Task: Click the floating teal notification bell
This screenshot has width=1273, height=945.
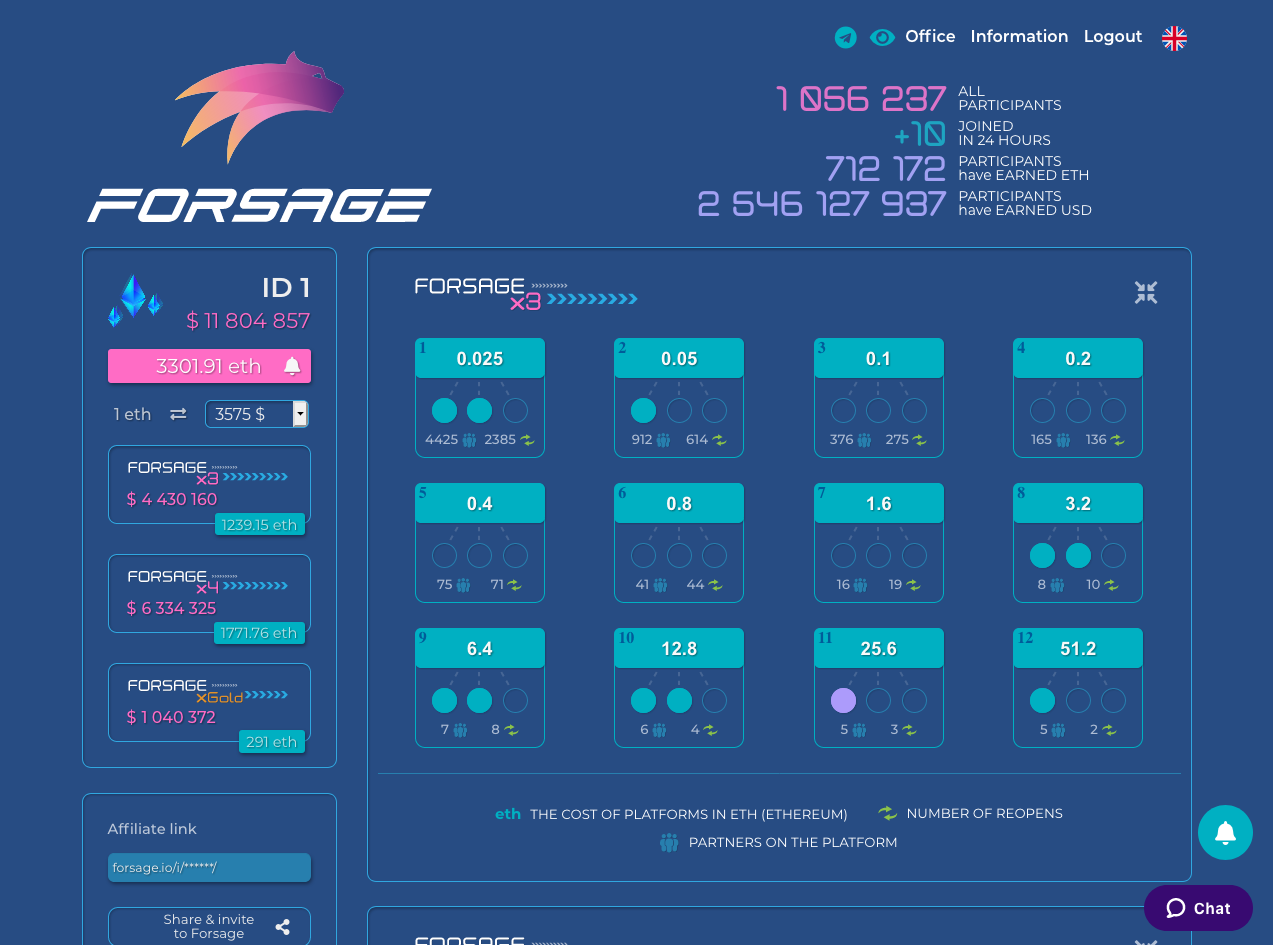Action: 1225,832
